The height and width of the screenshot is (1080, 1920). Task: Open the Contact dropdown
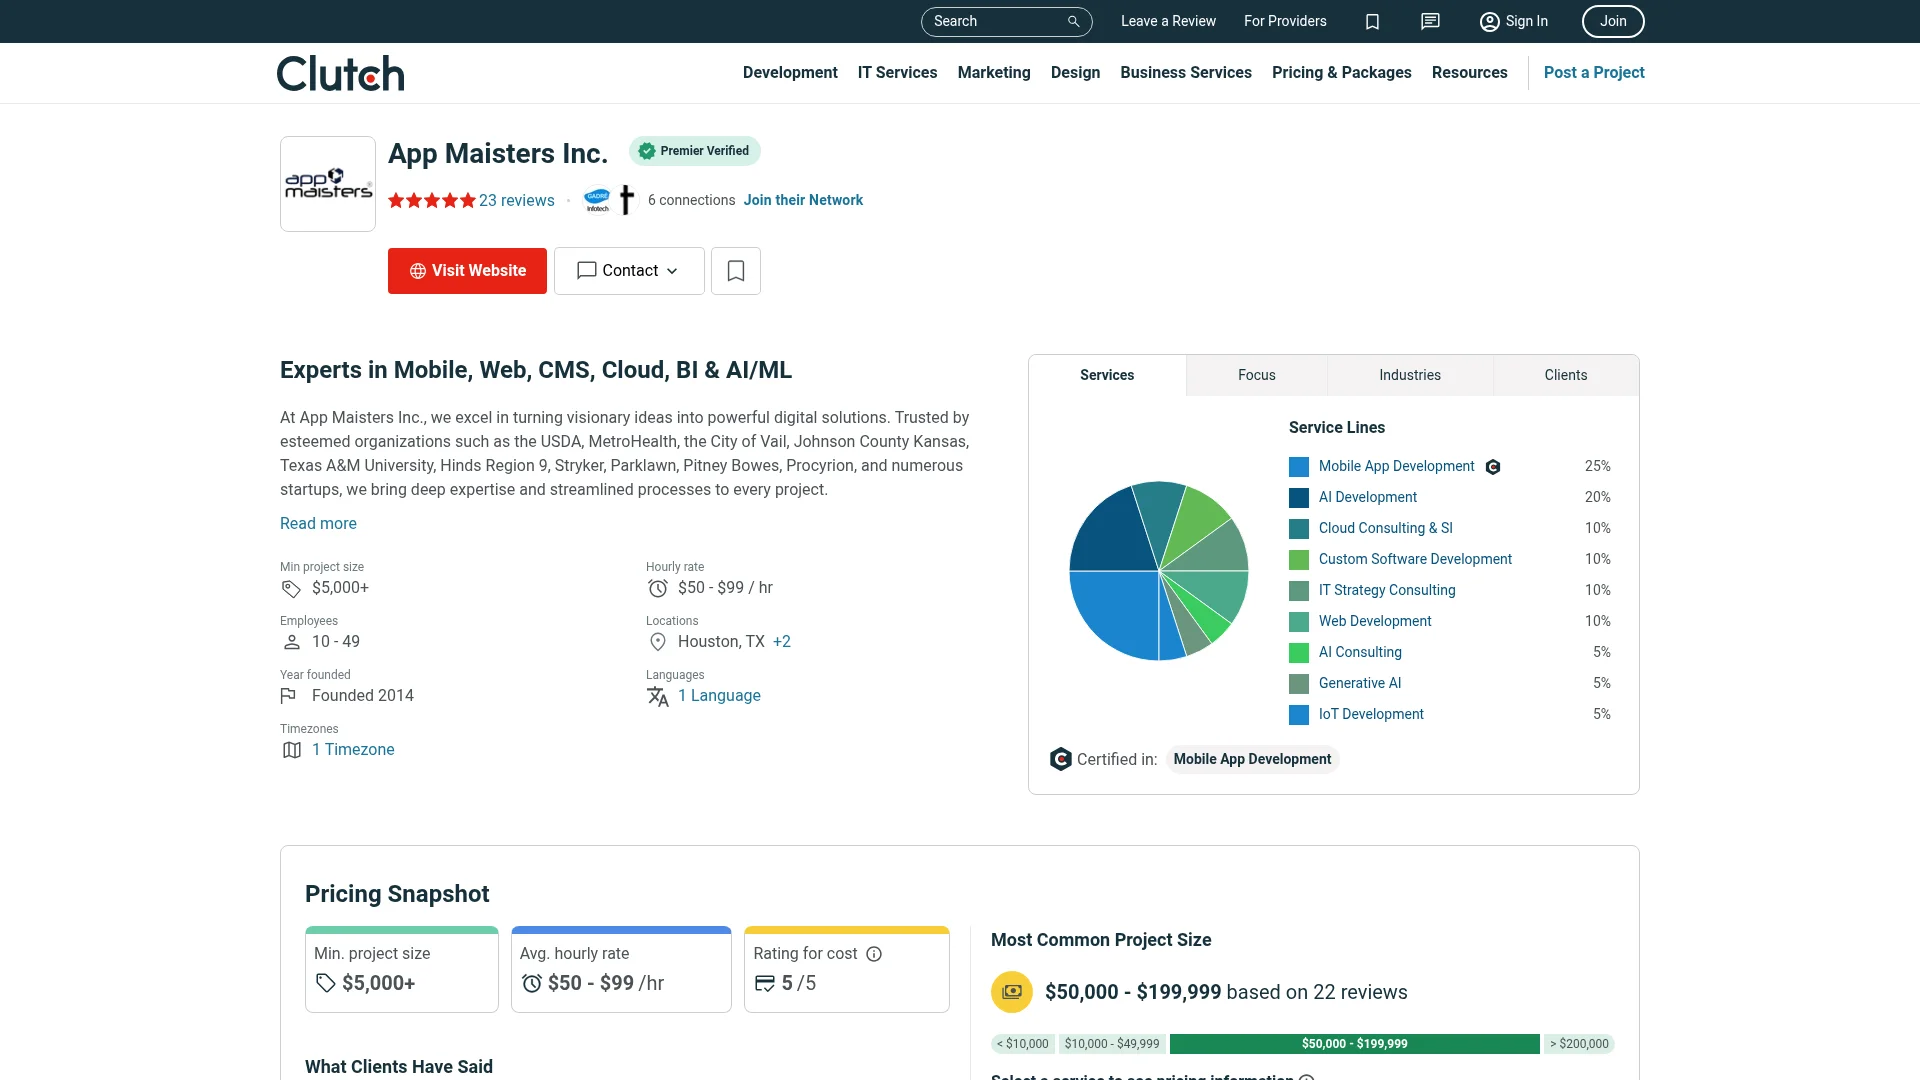[629, 271]
